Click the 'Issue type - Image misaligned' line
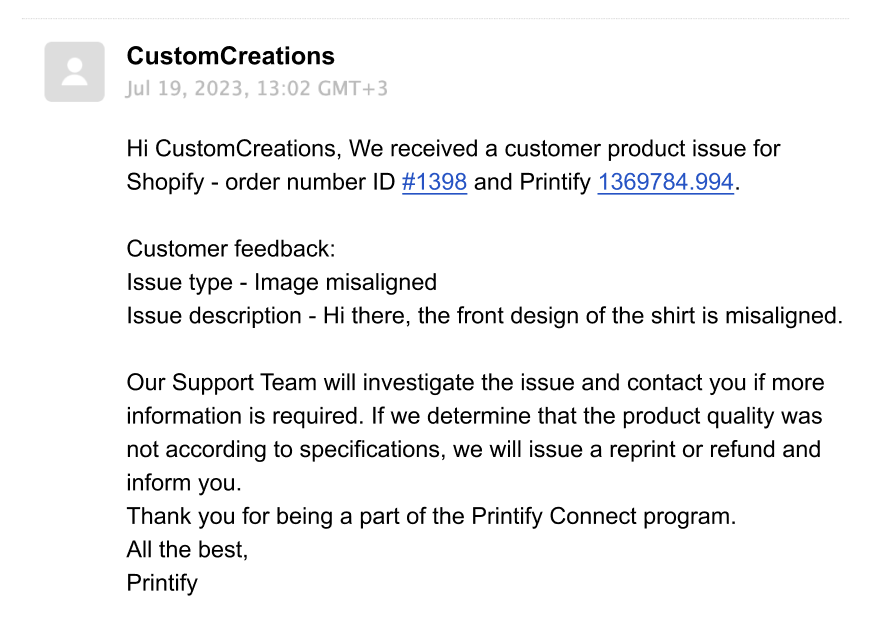 coord(282,282)
